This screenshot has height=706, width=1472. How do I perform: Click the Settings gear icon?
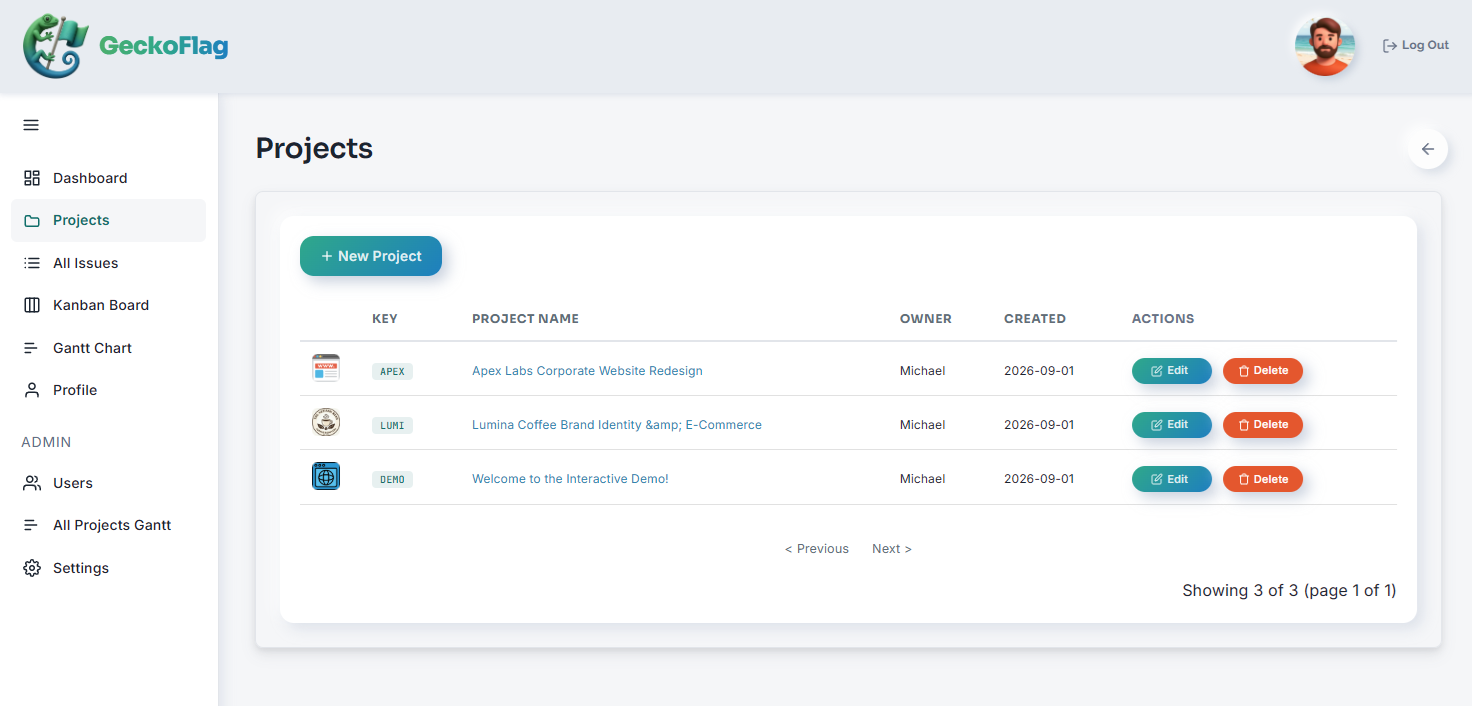[x=32, y=568]
